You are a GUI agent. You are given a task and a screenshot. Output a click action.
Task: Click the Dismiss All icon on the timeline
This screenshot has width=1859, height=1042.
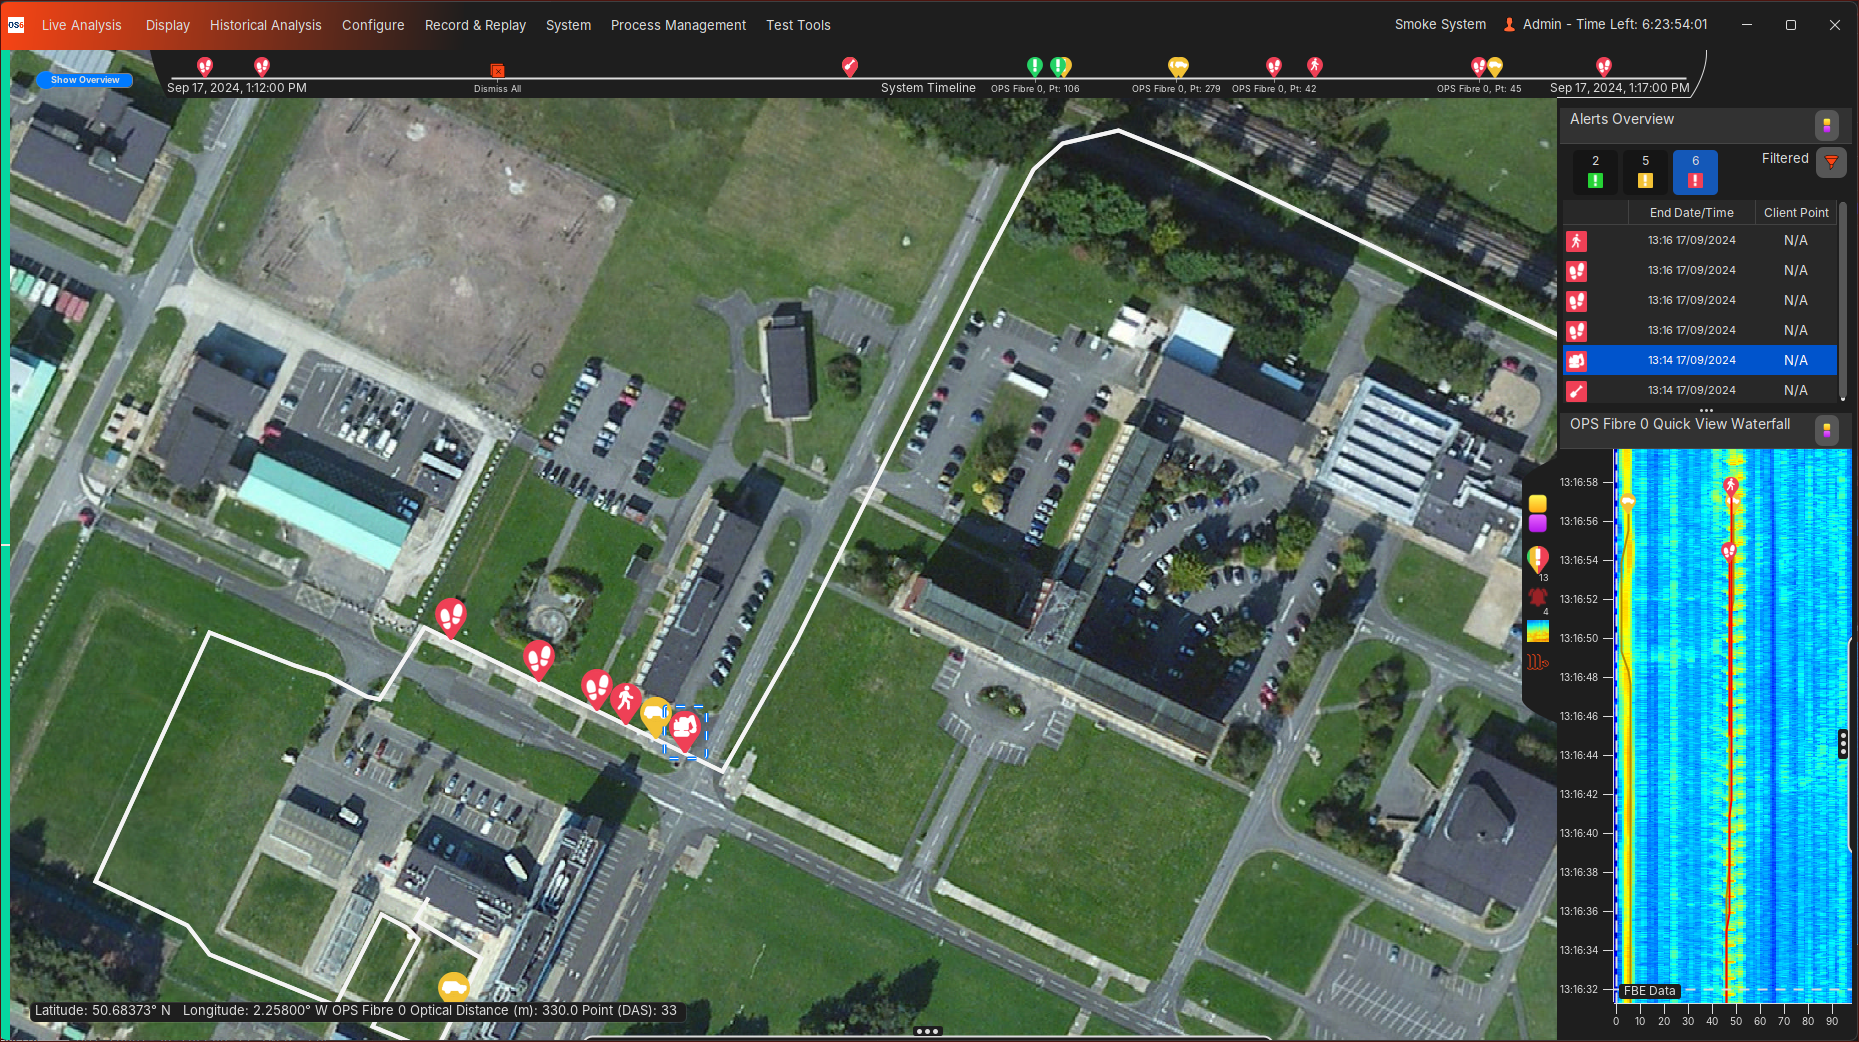tap(497, 71)
